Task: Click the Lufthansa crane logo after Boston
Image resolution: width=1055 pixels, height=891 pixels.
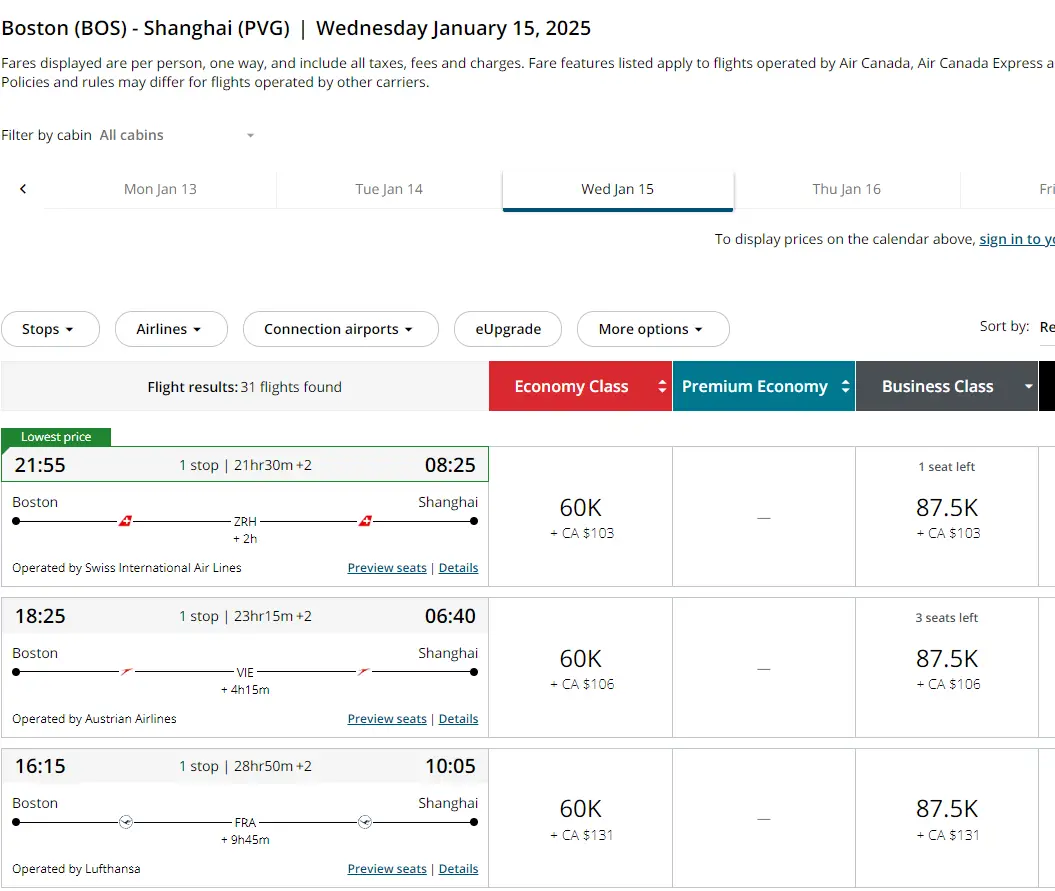Action: point(125,822)
